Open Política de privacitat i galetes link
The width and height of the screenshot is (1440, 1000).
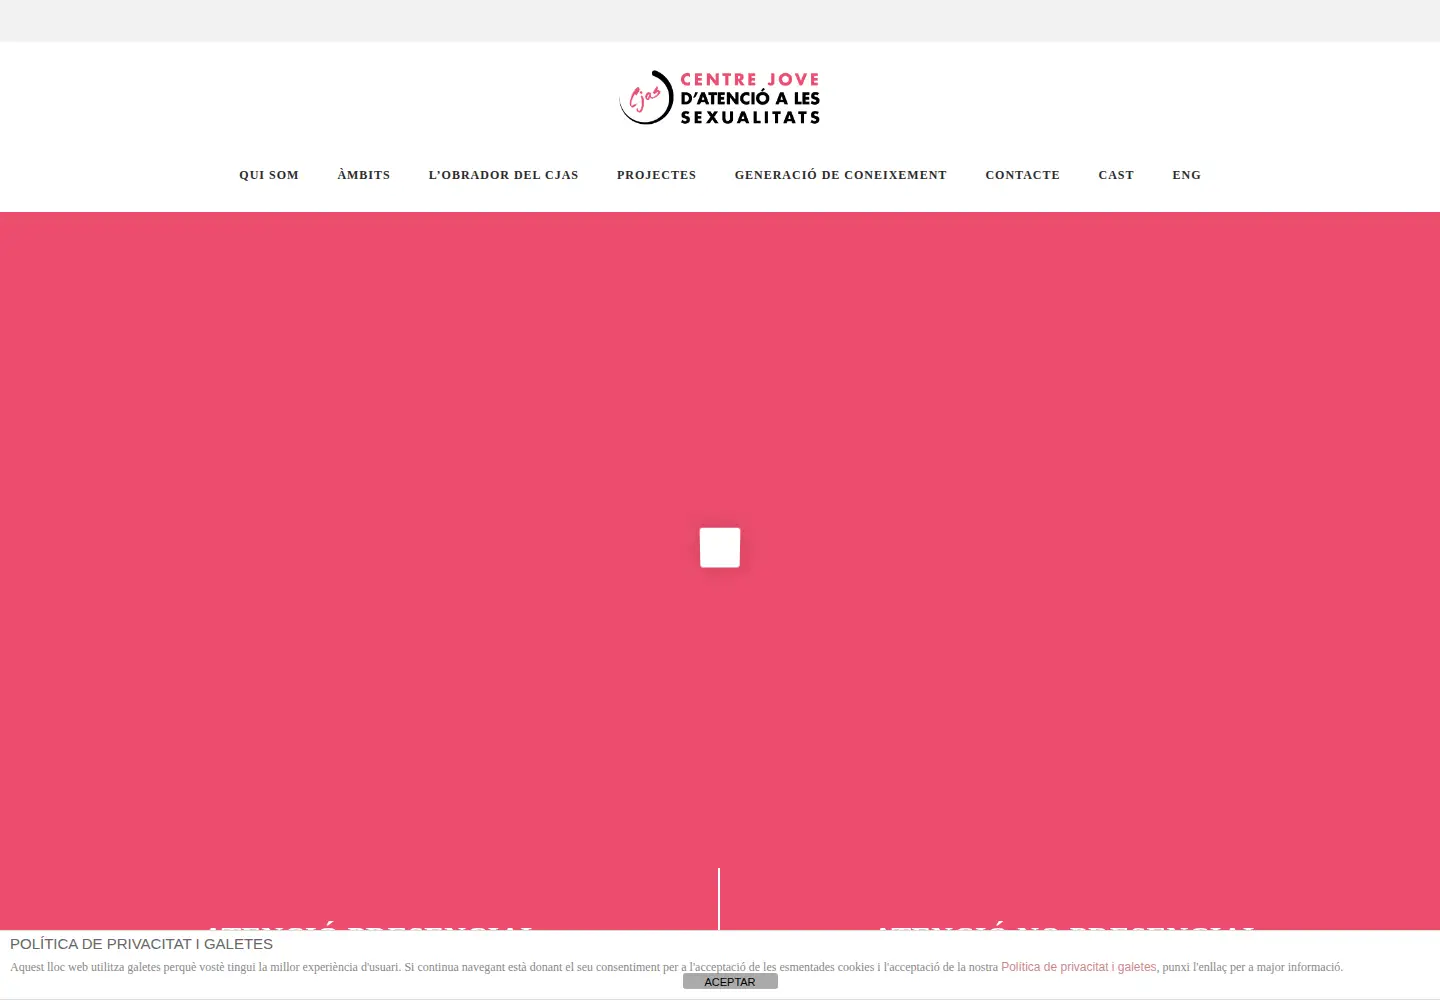click(1078, 967)
